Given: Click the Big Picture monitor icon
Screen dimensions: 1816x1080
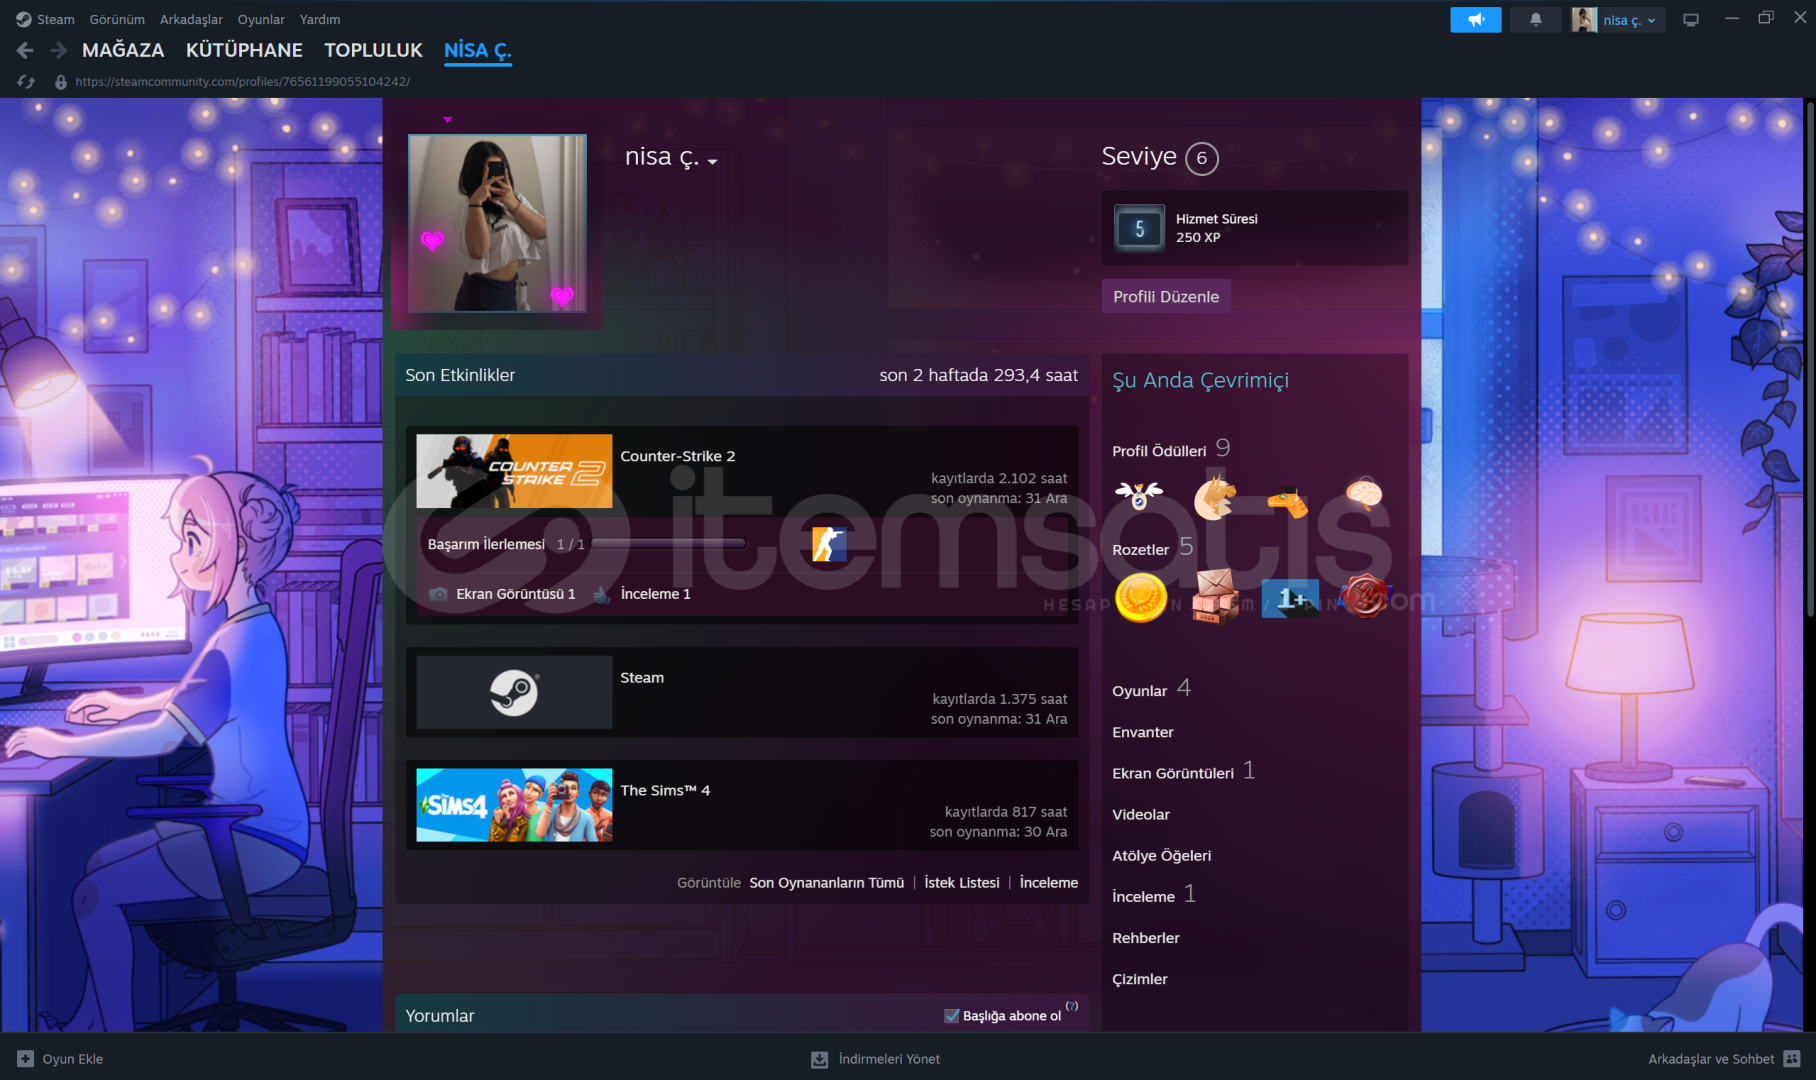Looking at the screenshot, I should coord(1691,19).
